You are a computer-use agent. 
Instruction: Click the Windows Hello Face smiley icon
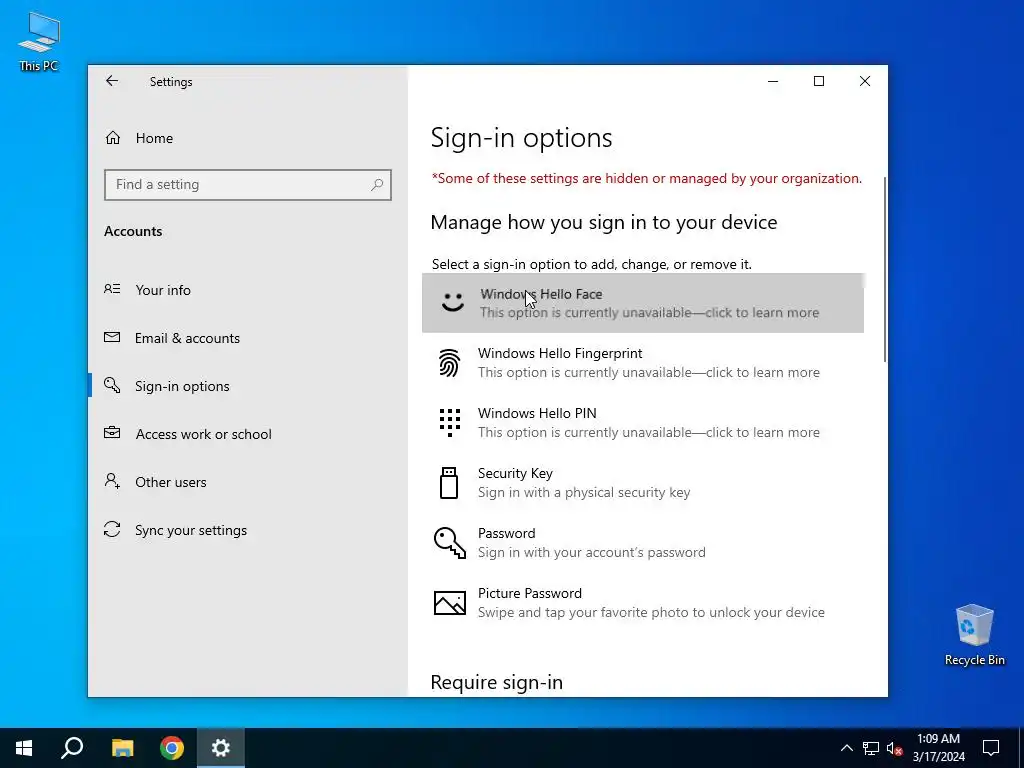coord(452,302)
